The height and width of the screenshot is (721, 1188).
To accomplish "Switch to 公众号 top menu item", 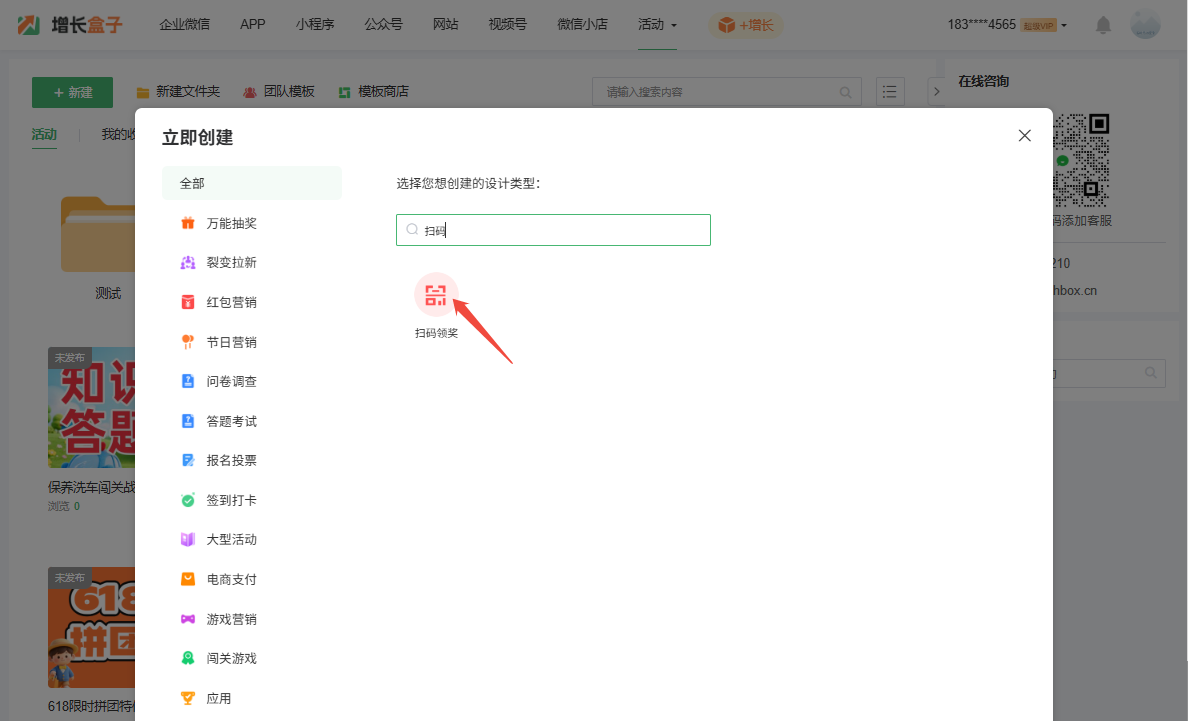I will point(383,24).
